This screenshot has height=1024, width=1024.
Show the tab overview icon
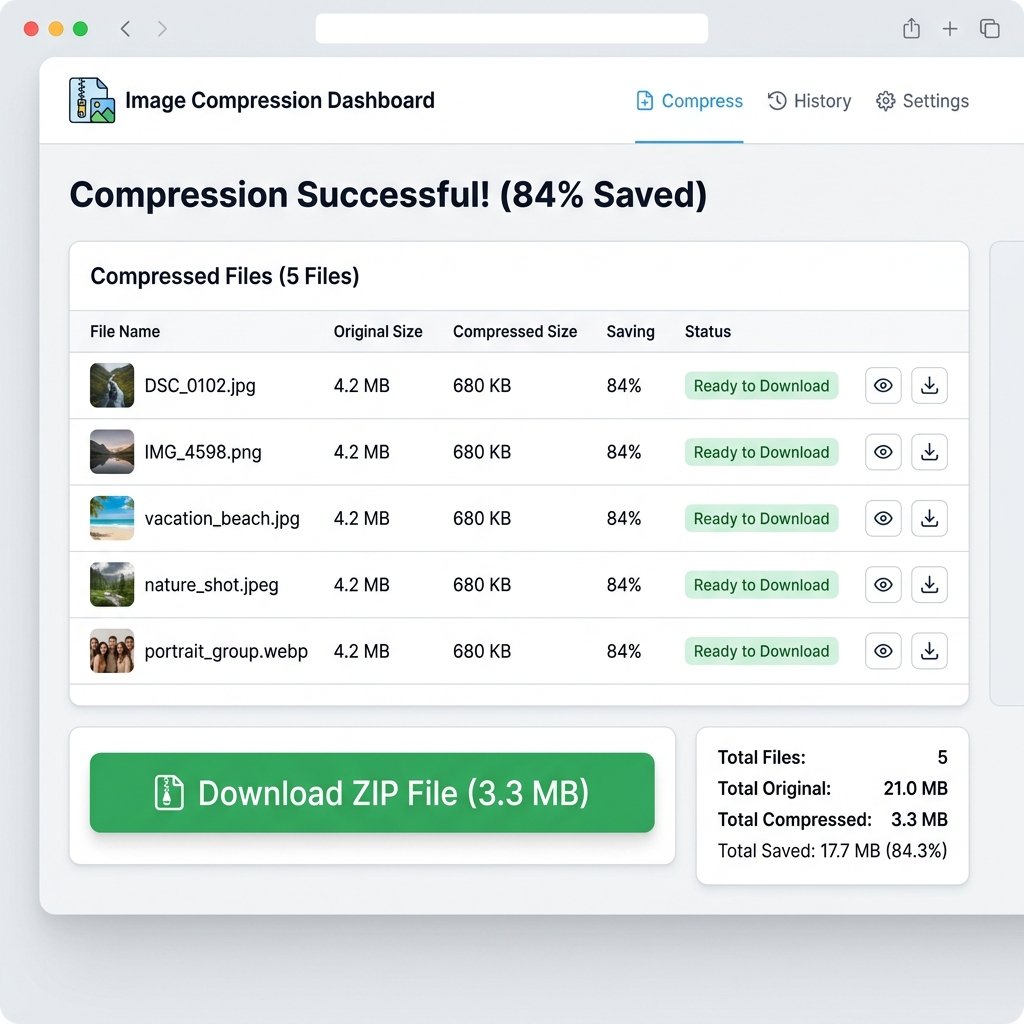point(990,29)
